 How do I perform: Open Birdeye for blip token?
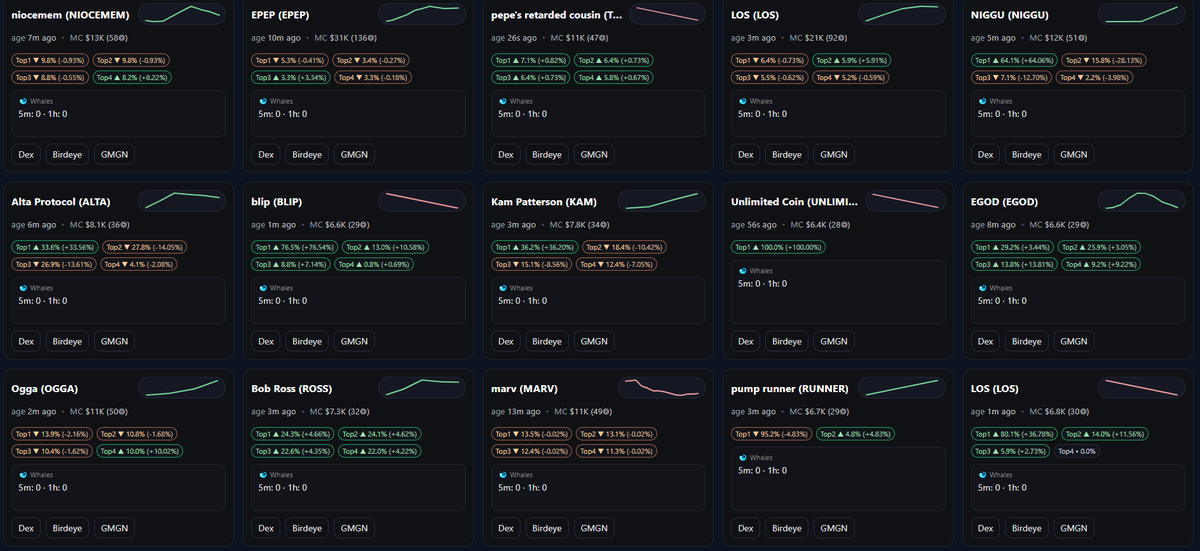307,342
